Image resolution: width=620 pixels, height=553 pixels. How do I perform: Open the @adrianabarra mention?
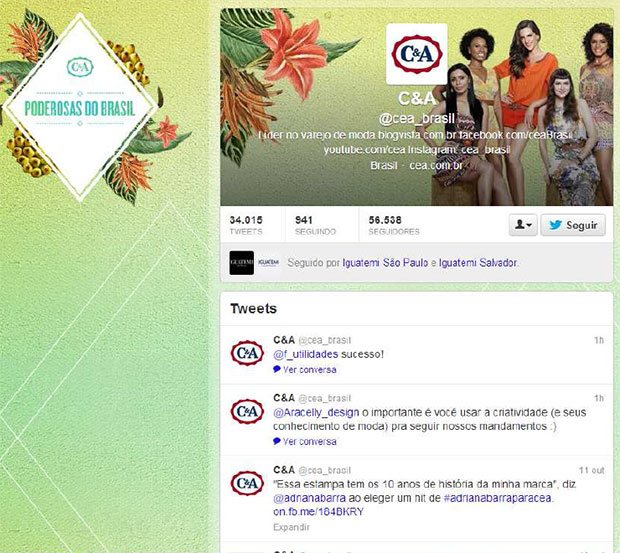pos(309,498)
